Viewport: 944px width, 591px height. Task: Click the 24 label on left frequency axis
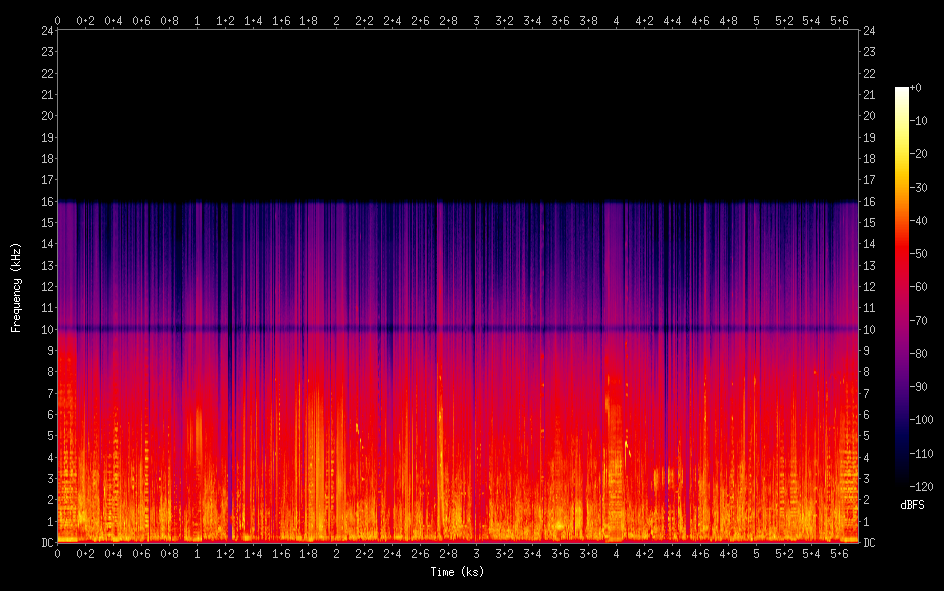pyautogui.click(x=46, y=31)
